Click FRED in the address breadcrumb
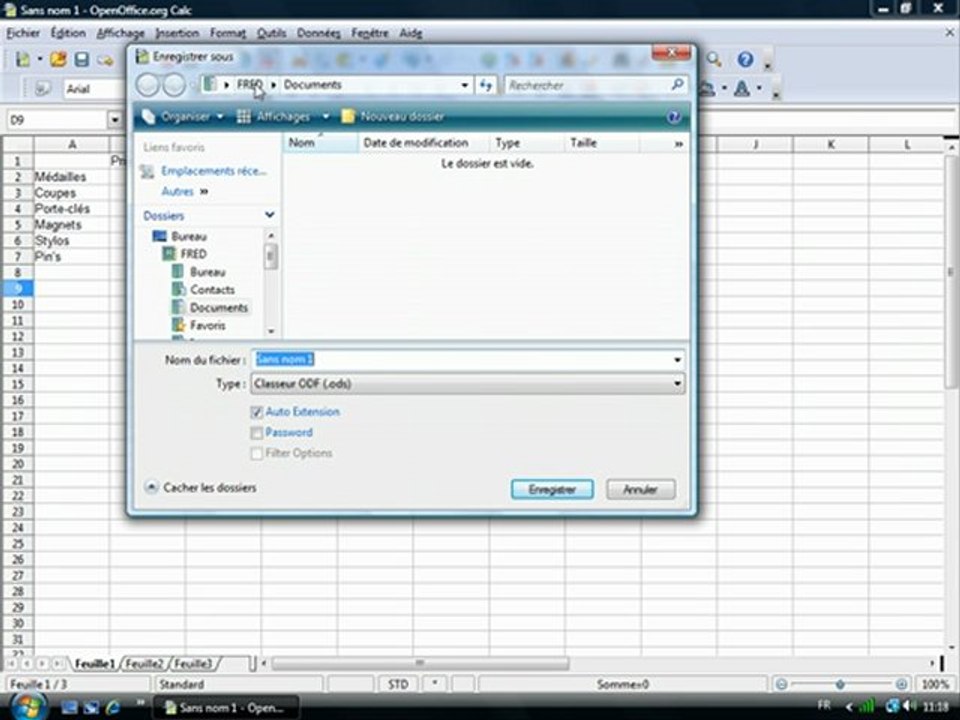This screenshot has width=960, height=720. click(x=249, y=84)
